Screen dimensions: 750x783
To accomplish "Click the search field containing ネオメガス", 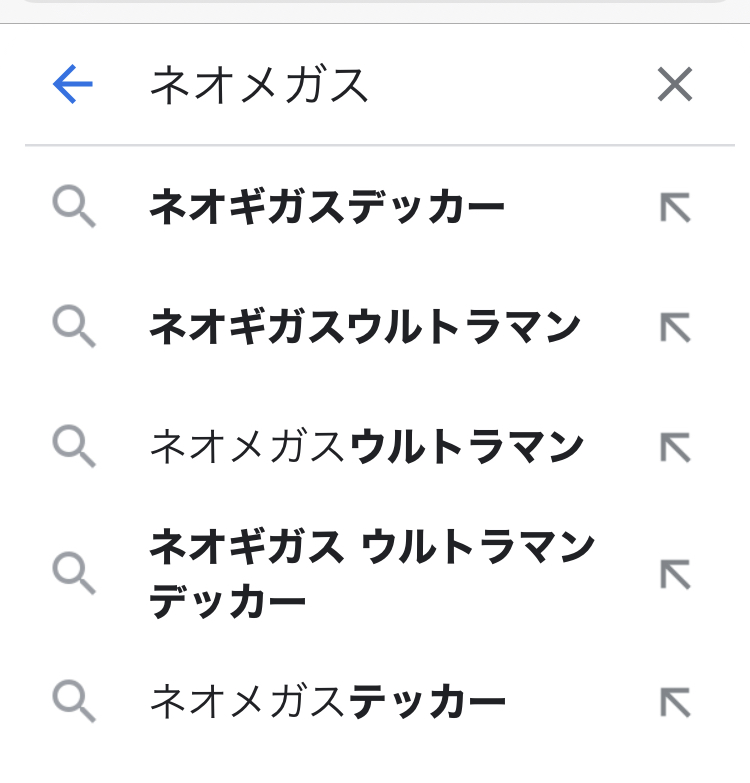I will 380,86.
